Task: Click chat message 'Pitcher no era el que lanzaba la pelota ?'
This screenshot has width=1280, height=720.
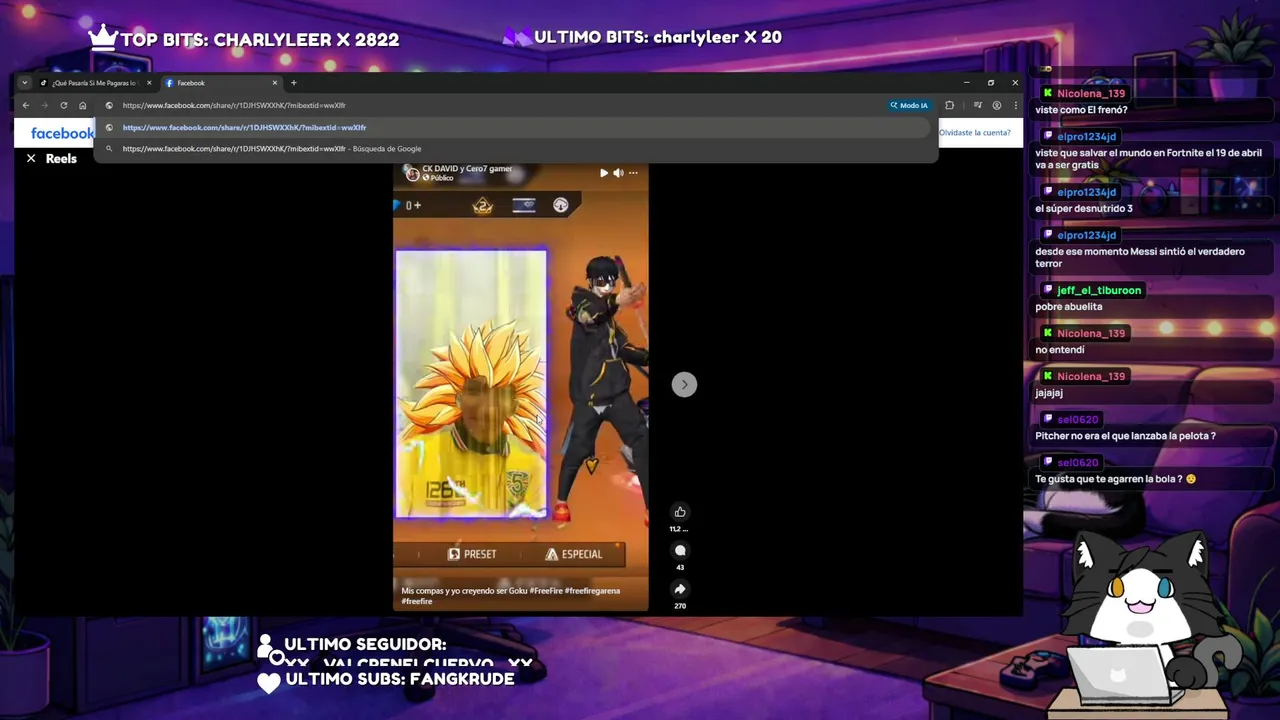Action: pos(1126,436)
